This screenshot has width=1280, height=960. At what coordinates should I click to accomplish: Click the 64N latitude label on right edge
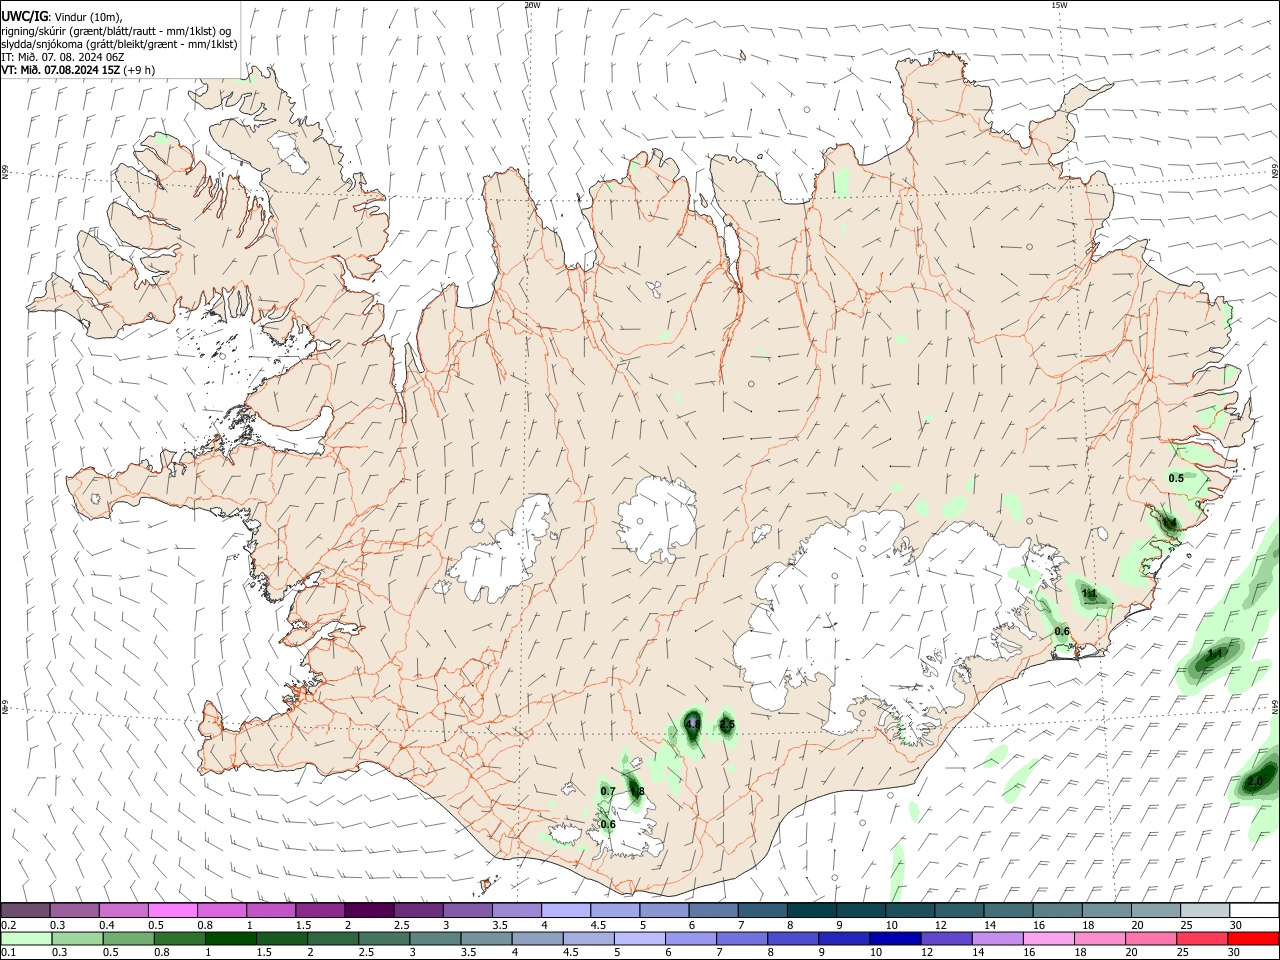[1275, 706]
